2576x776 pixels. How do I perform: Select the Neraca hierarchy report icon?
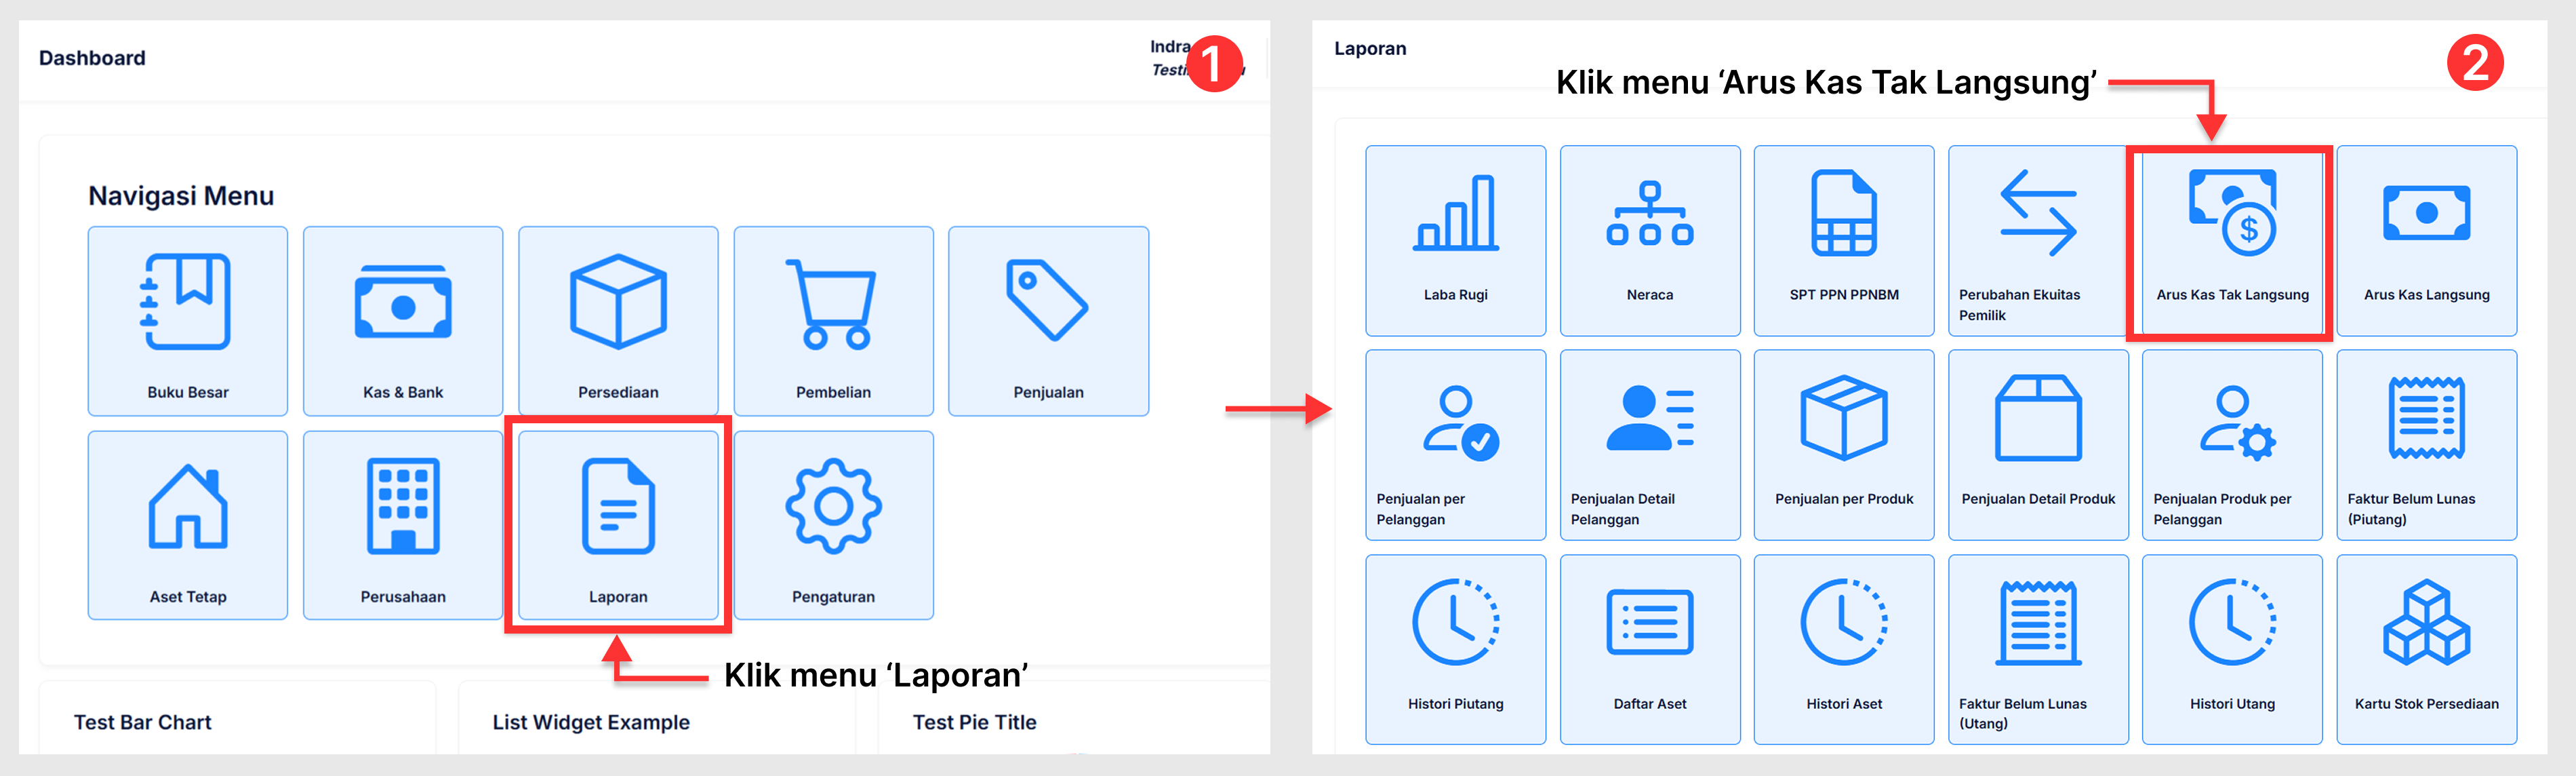(x=1649, y=215)
